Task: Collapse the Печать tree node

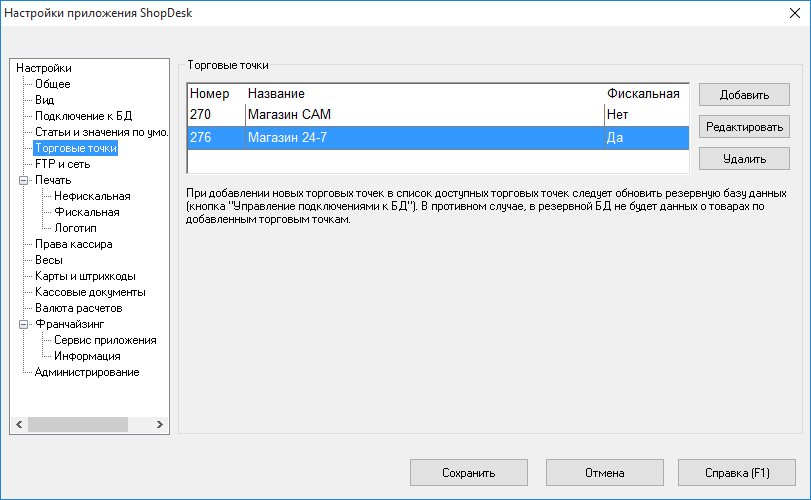Action: coord(25,181)
